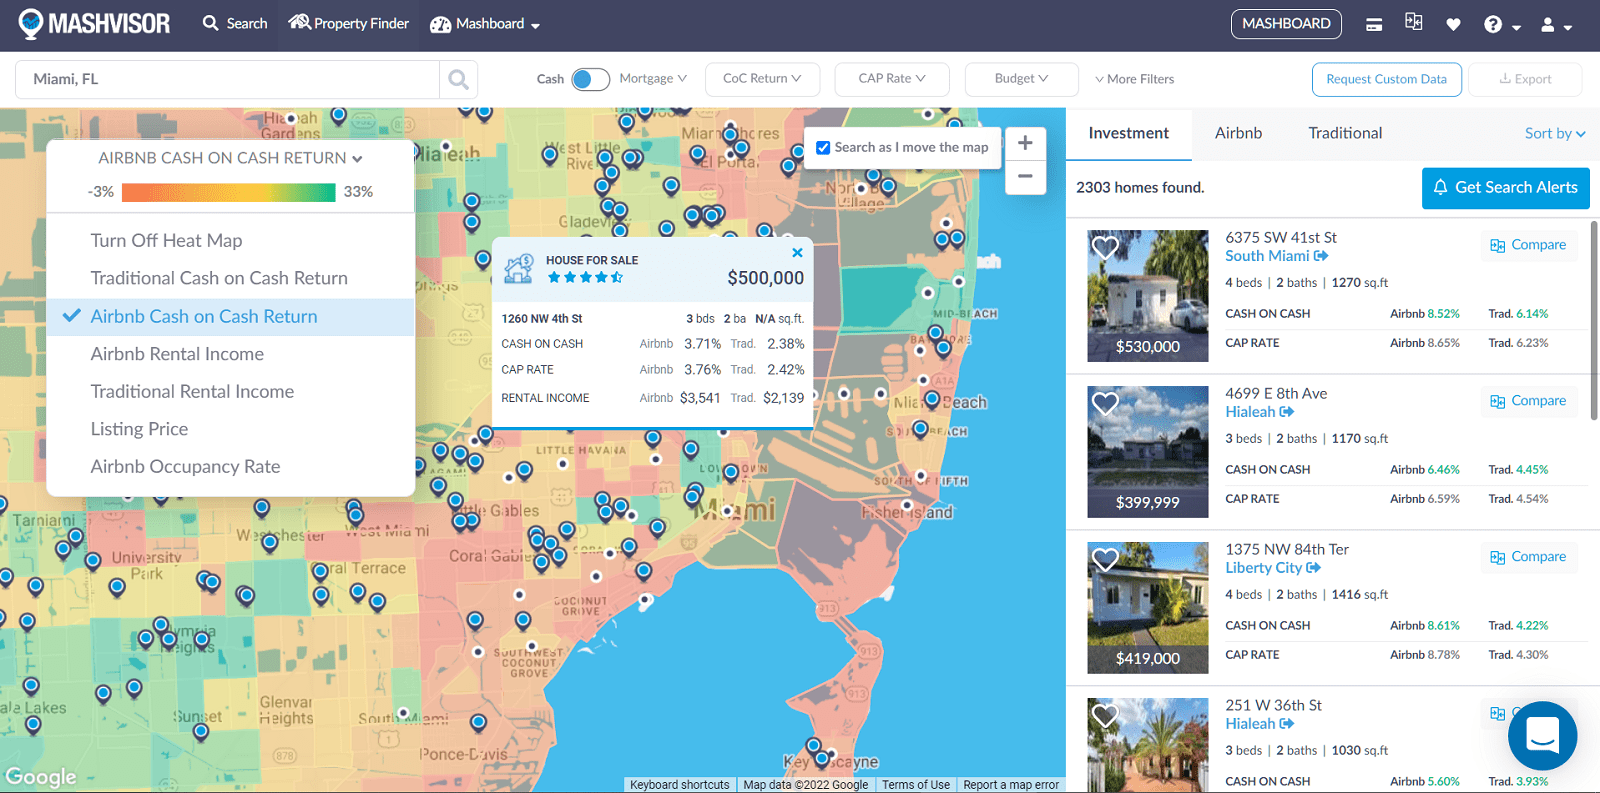Click the house icon in property popup
Viewport: 1600px width, 793px height.
(x=518, y=268)
